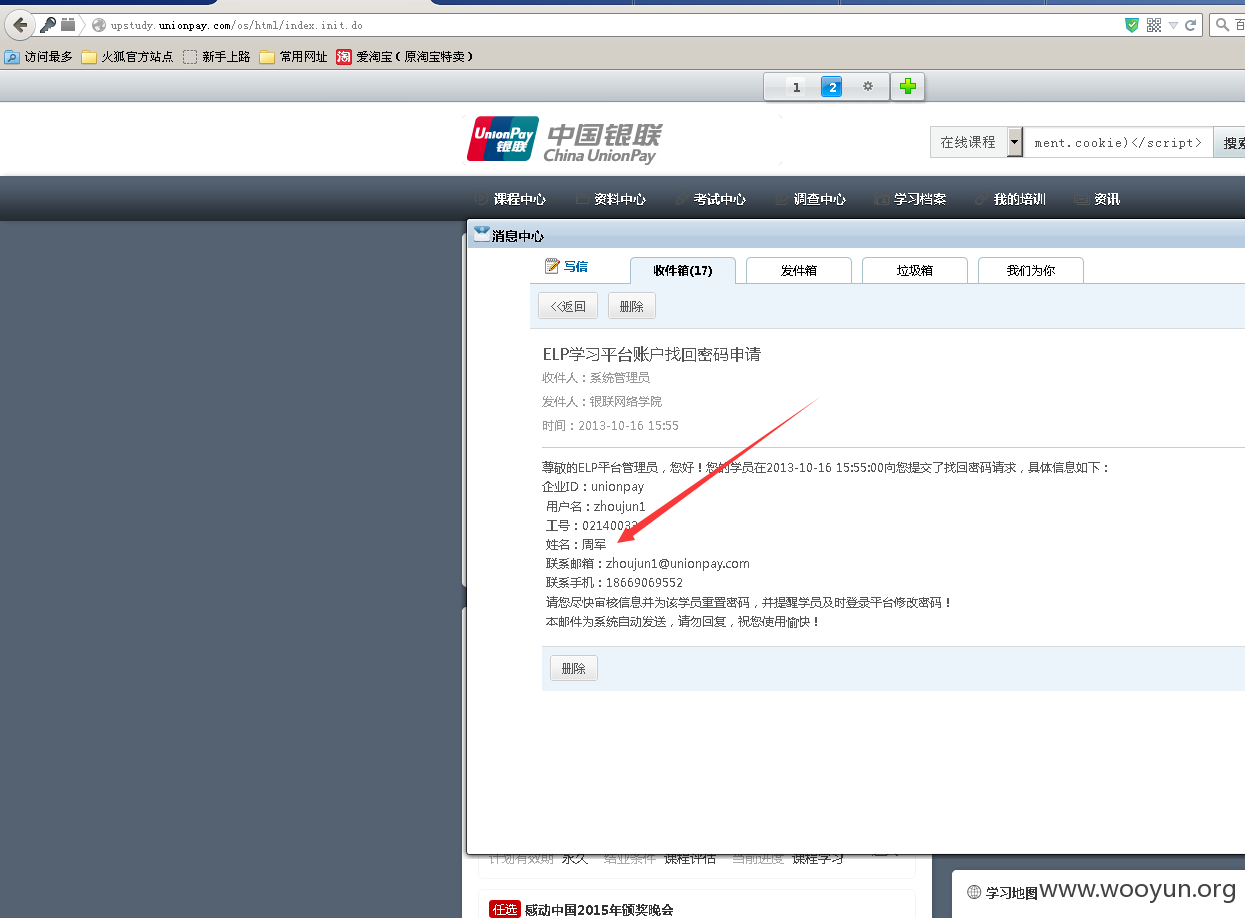Select page 1 in the toolbar switcher

796,87
